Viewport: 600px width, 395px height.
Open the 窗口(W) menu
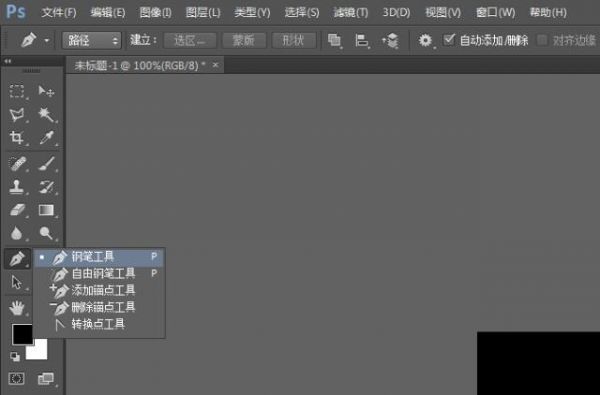pyautogui.click(x=496, y=13)
